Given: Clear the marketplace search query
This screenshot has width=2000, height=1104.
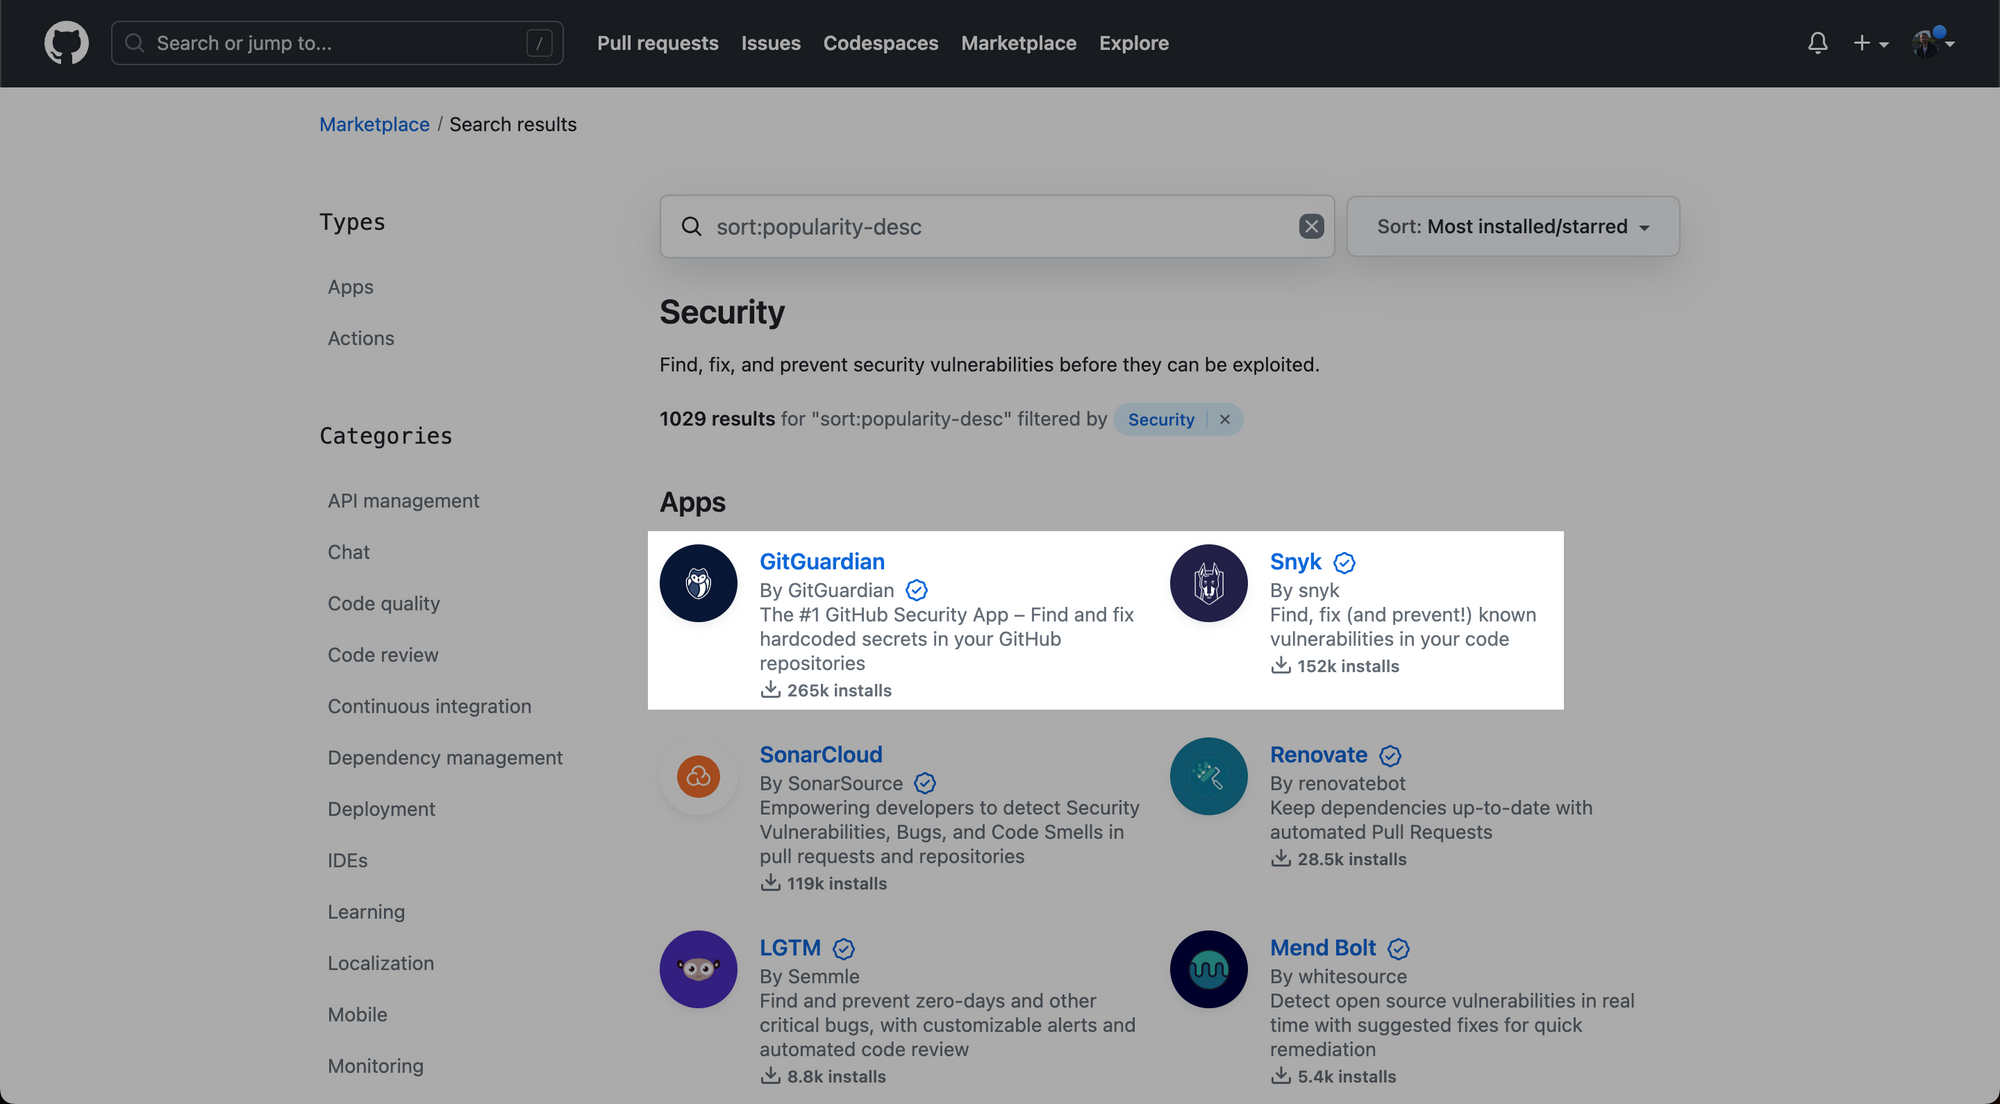Looking at the screenshot, I should (x=1311, y=226).
